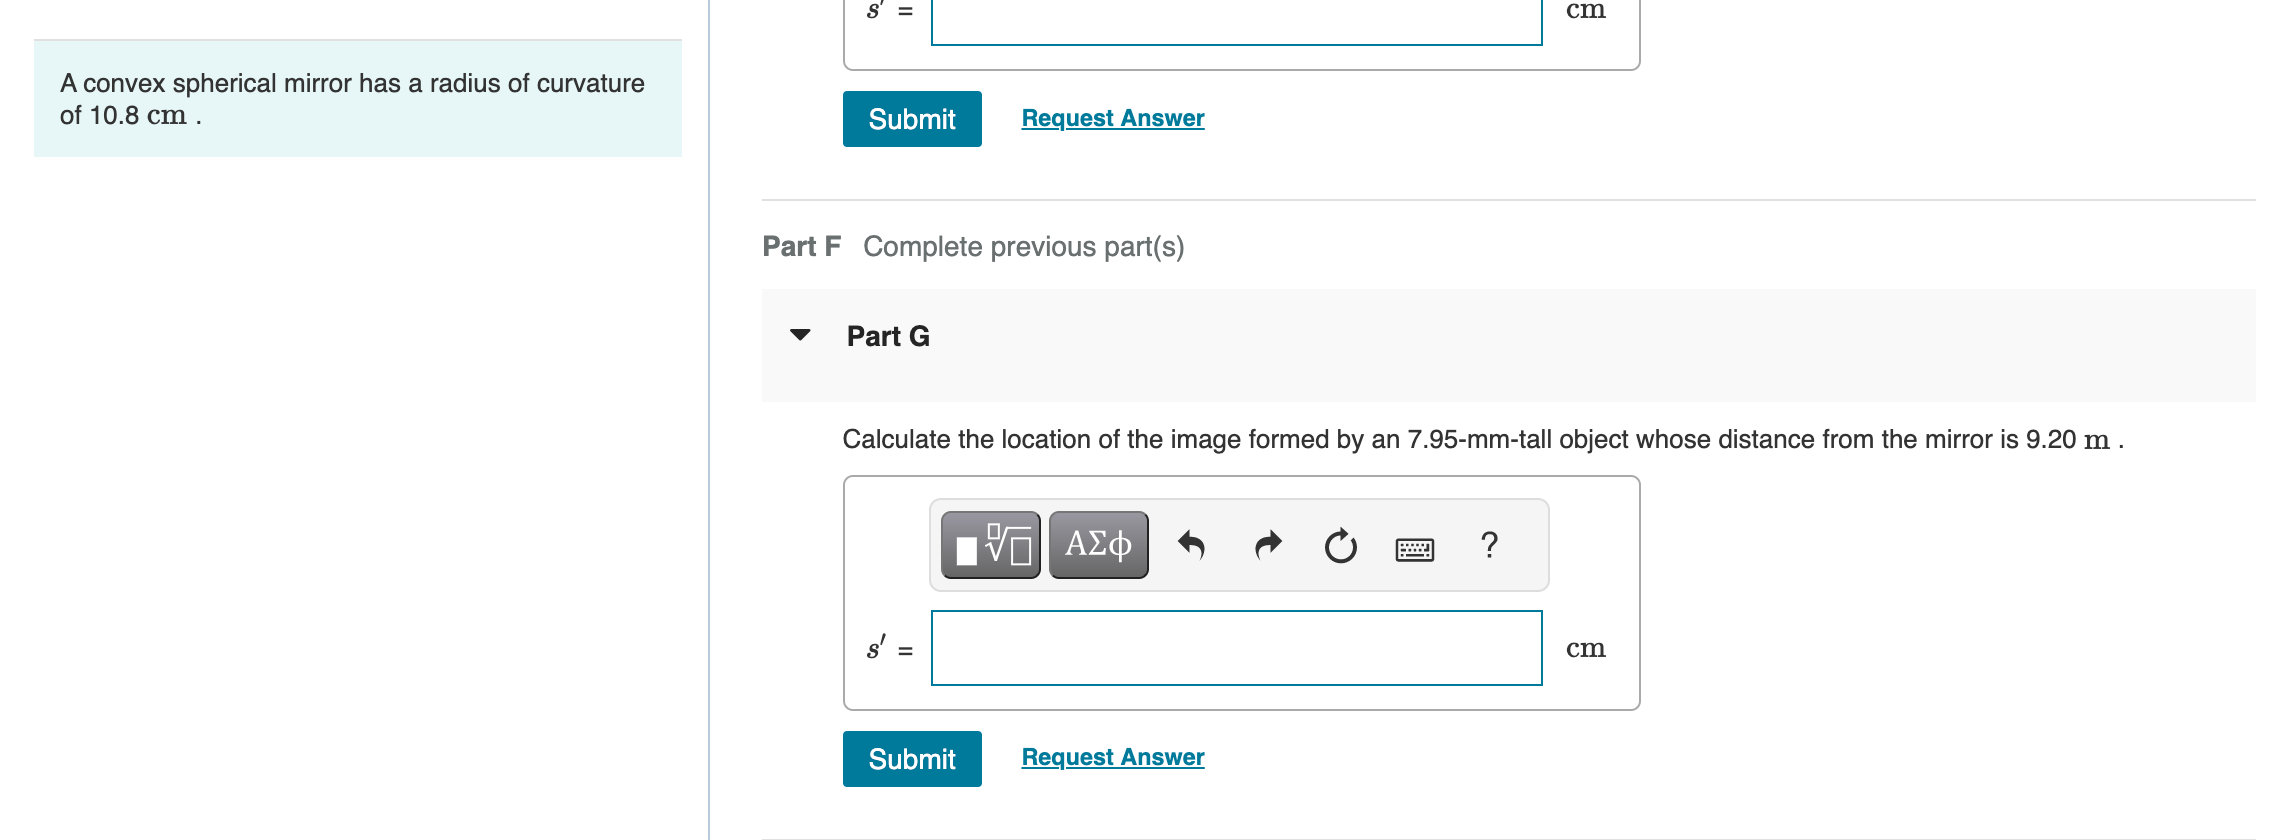Click the help question mark icon

1488,545
